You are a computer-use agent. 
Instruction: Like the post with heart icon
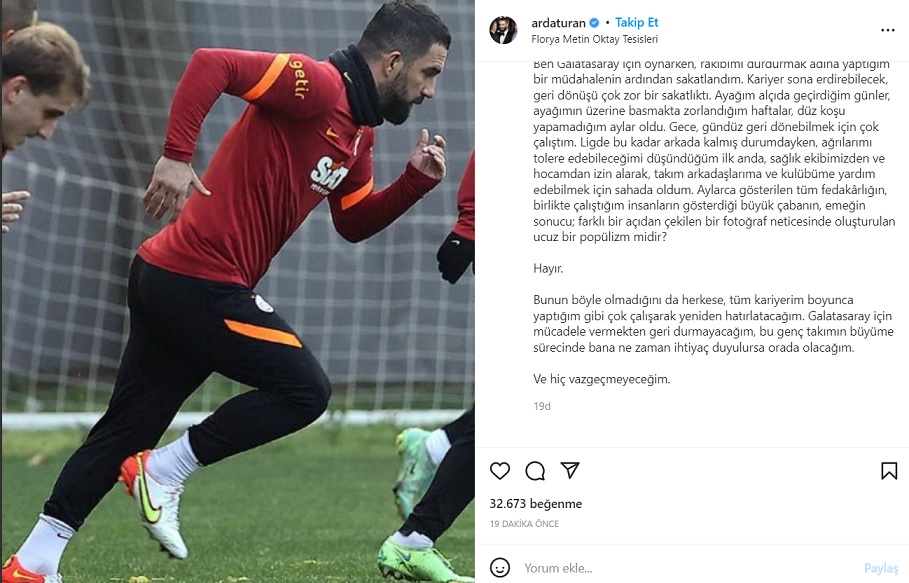click(500, 471)
